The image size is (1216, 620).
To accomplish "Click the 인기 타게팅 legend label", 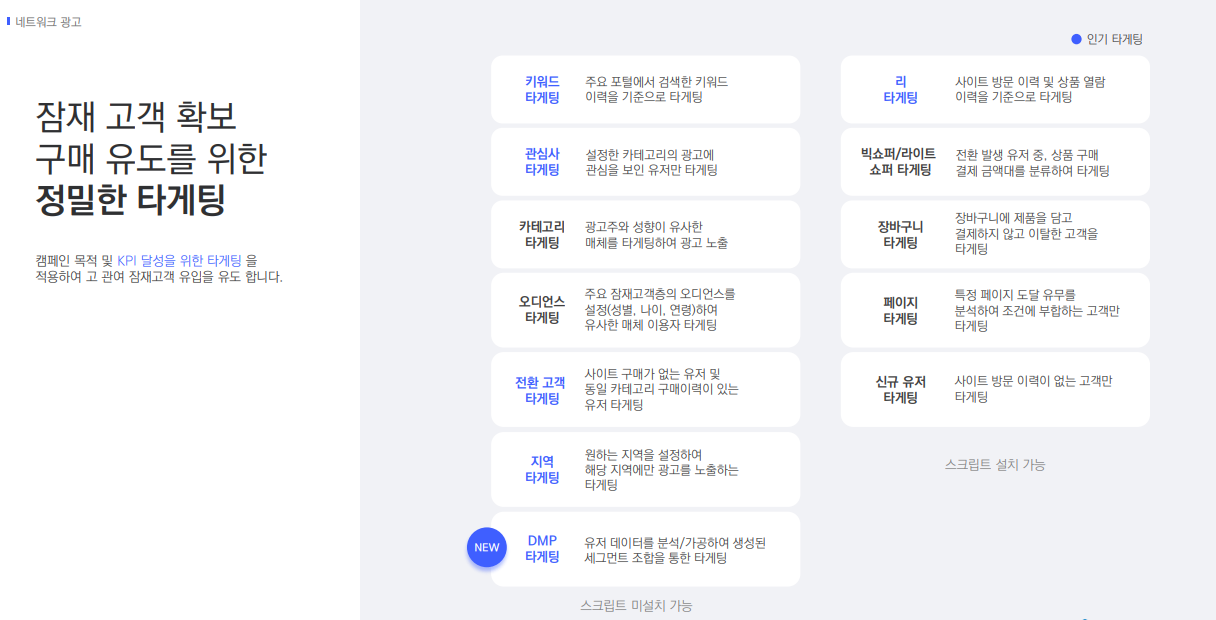I will [1115, 39].
